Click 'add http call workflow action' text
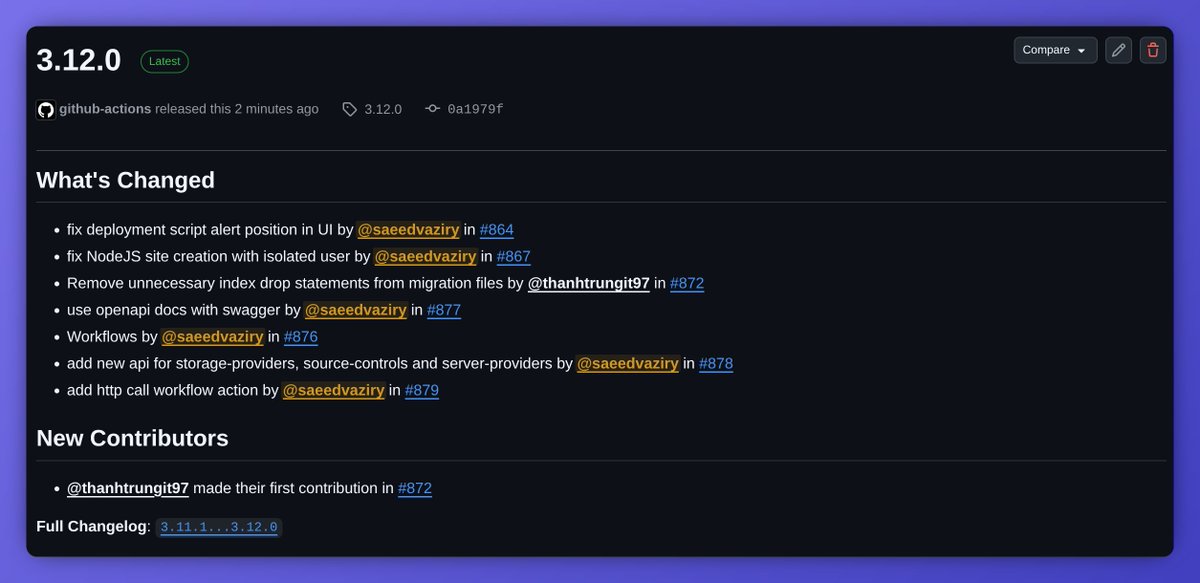This screenshot has height=583, width=1200. coord(163,390)
